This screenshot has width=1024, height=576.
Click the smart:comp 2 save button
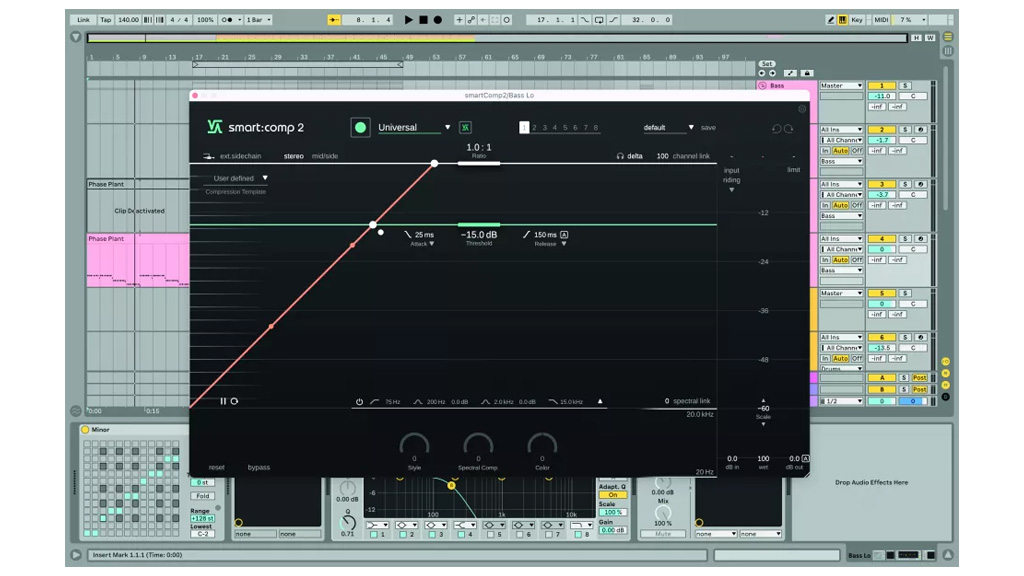pyautogui.click(x=708, y=127)
